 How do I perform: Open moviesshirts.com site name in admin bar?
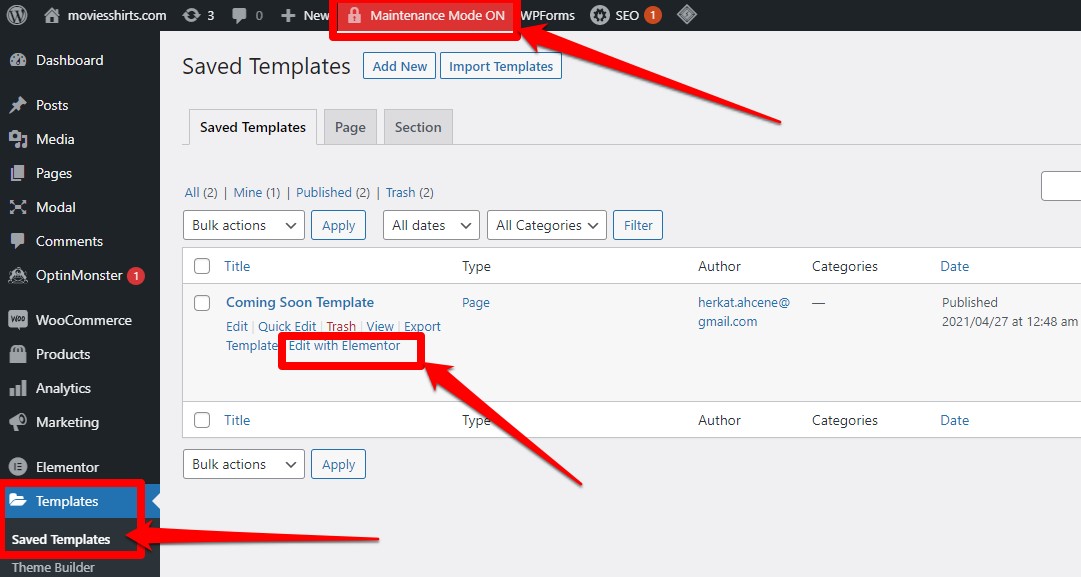(x=117, y=15)
